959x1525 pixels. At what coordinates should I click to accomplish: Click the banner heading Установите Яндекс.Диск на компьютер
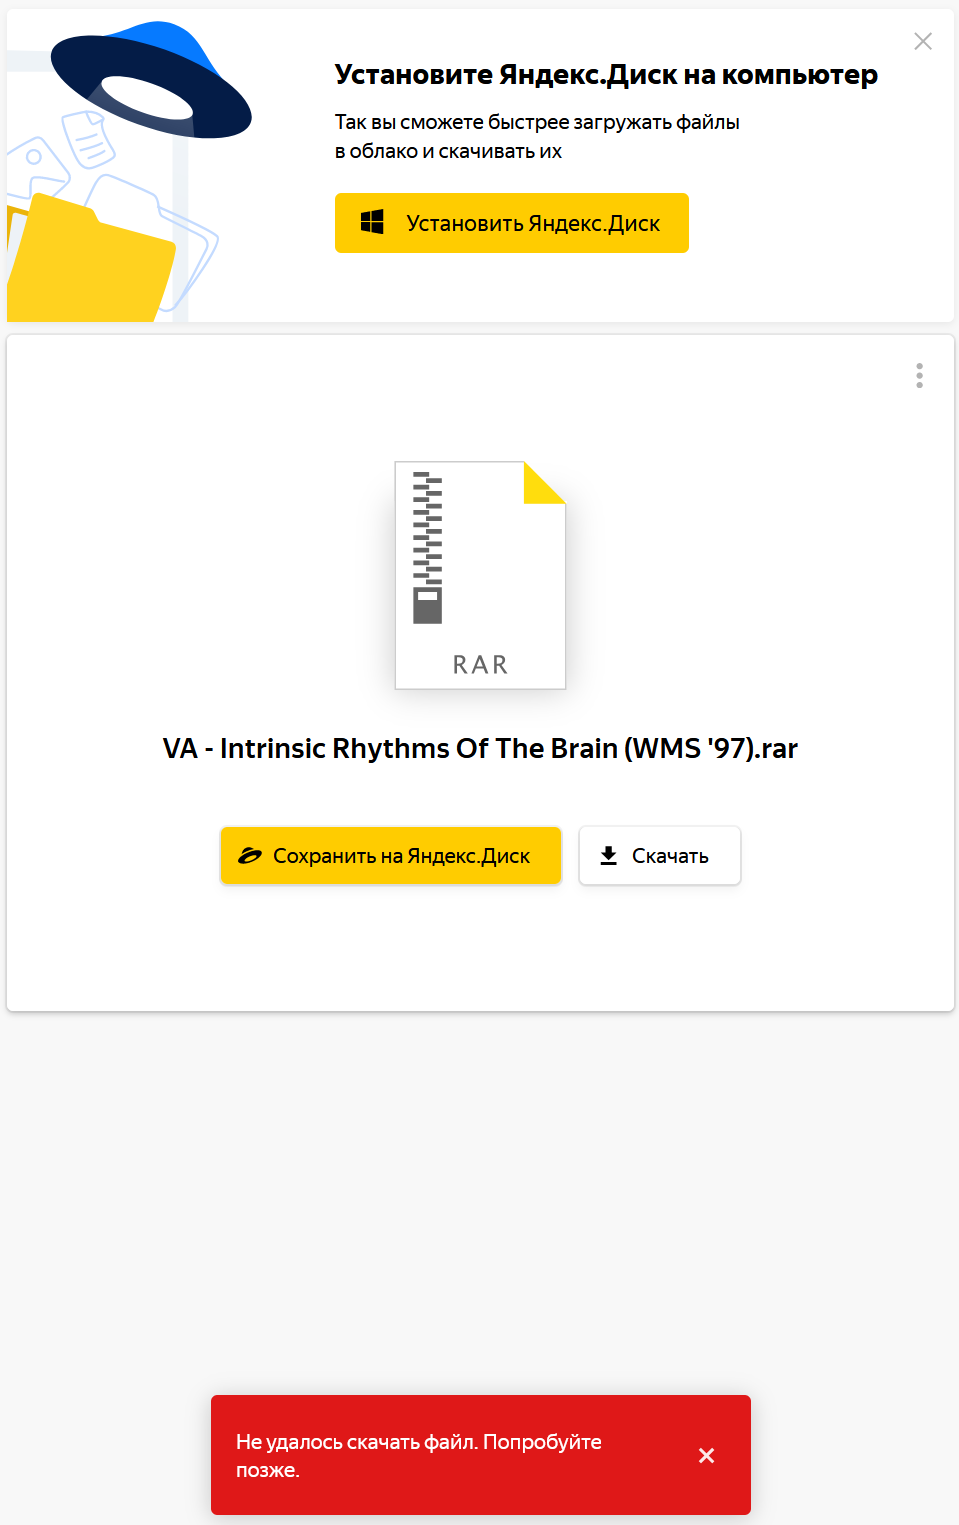pos(605,75)
